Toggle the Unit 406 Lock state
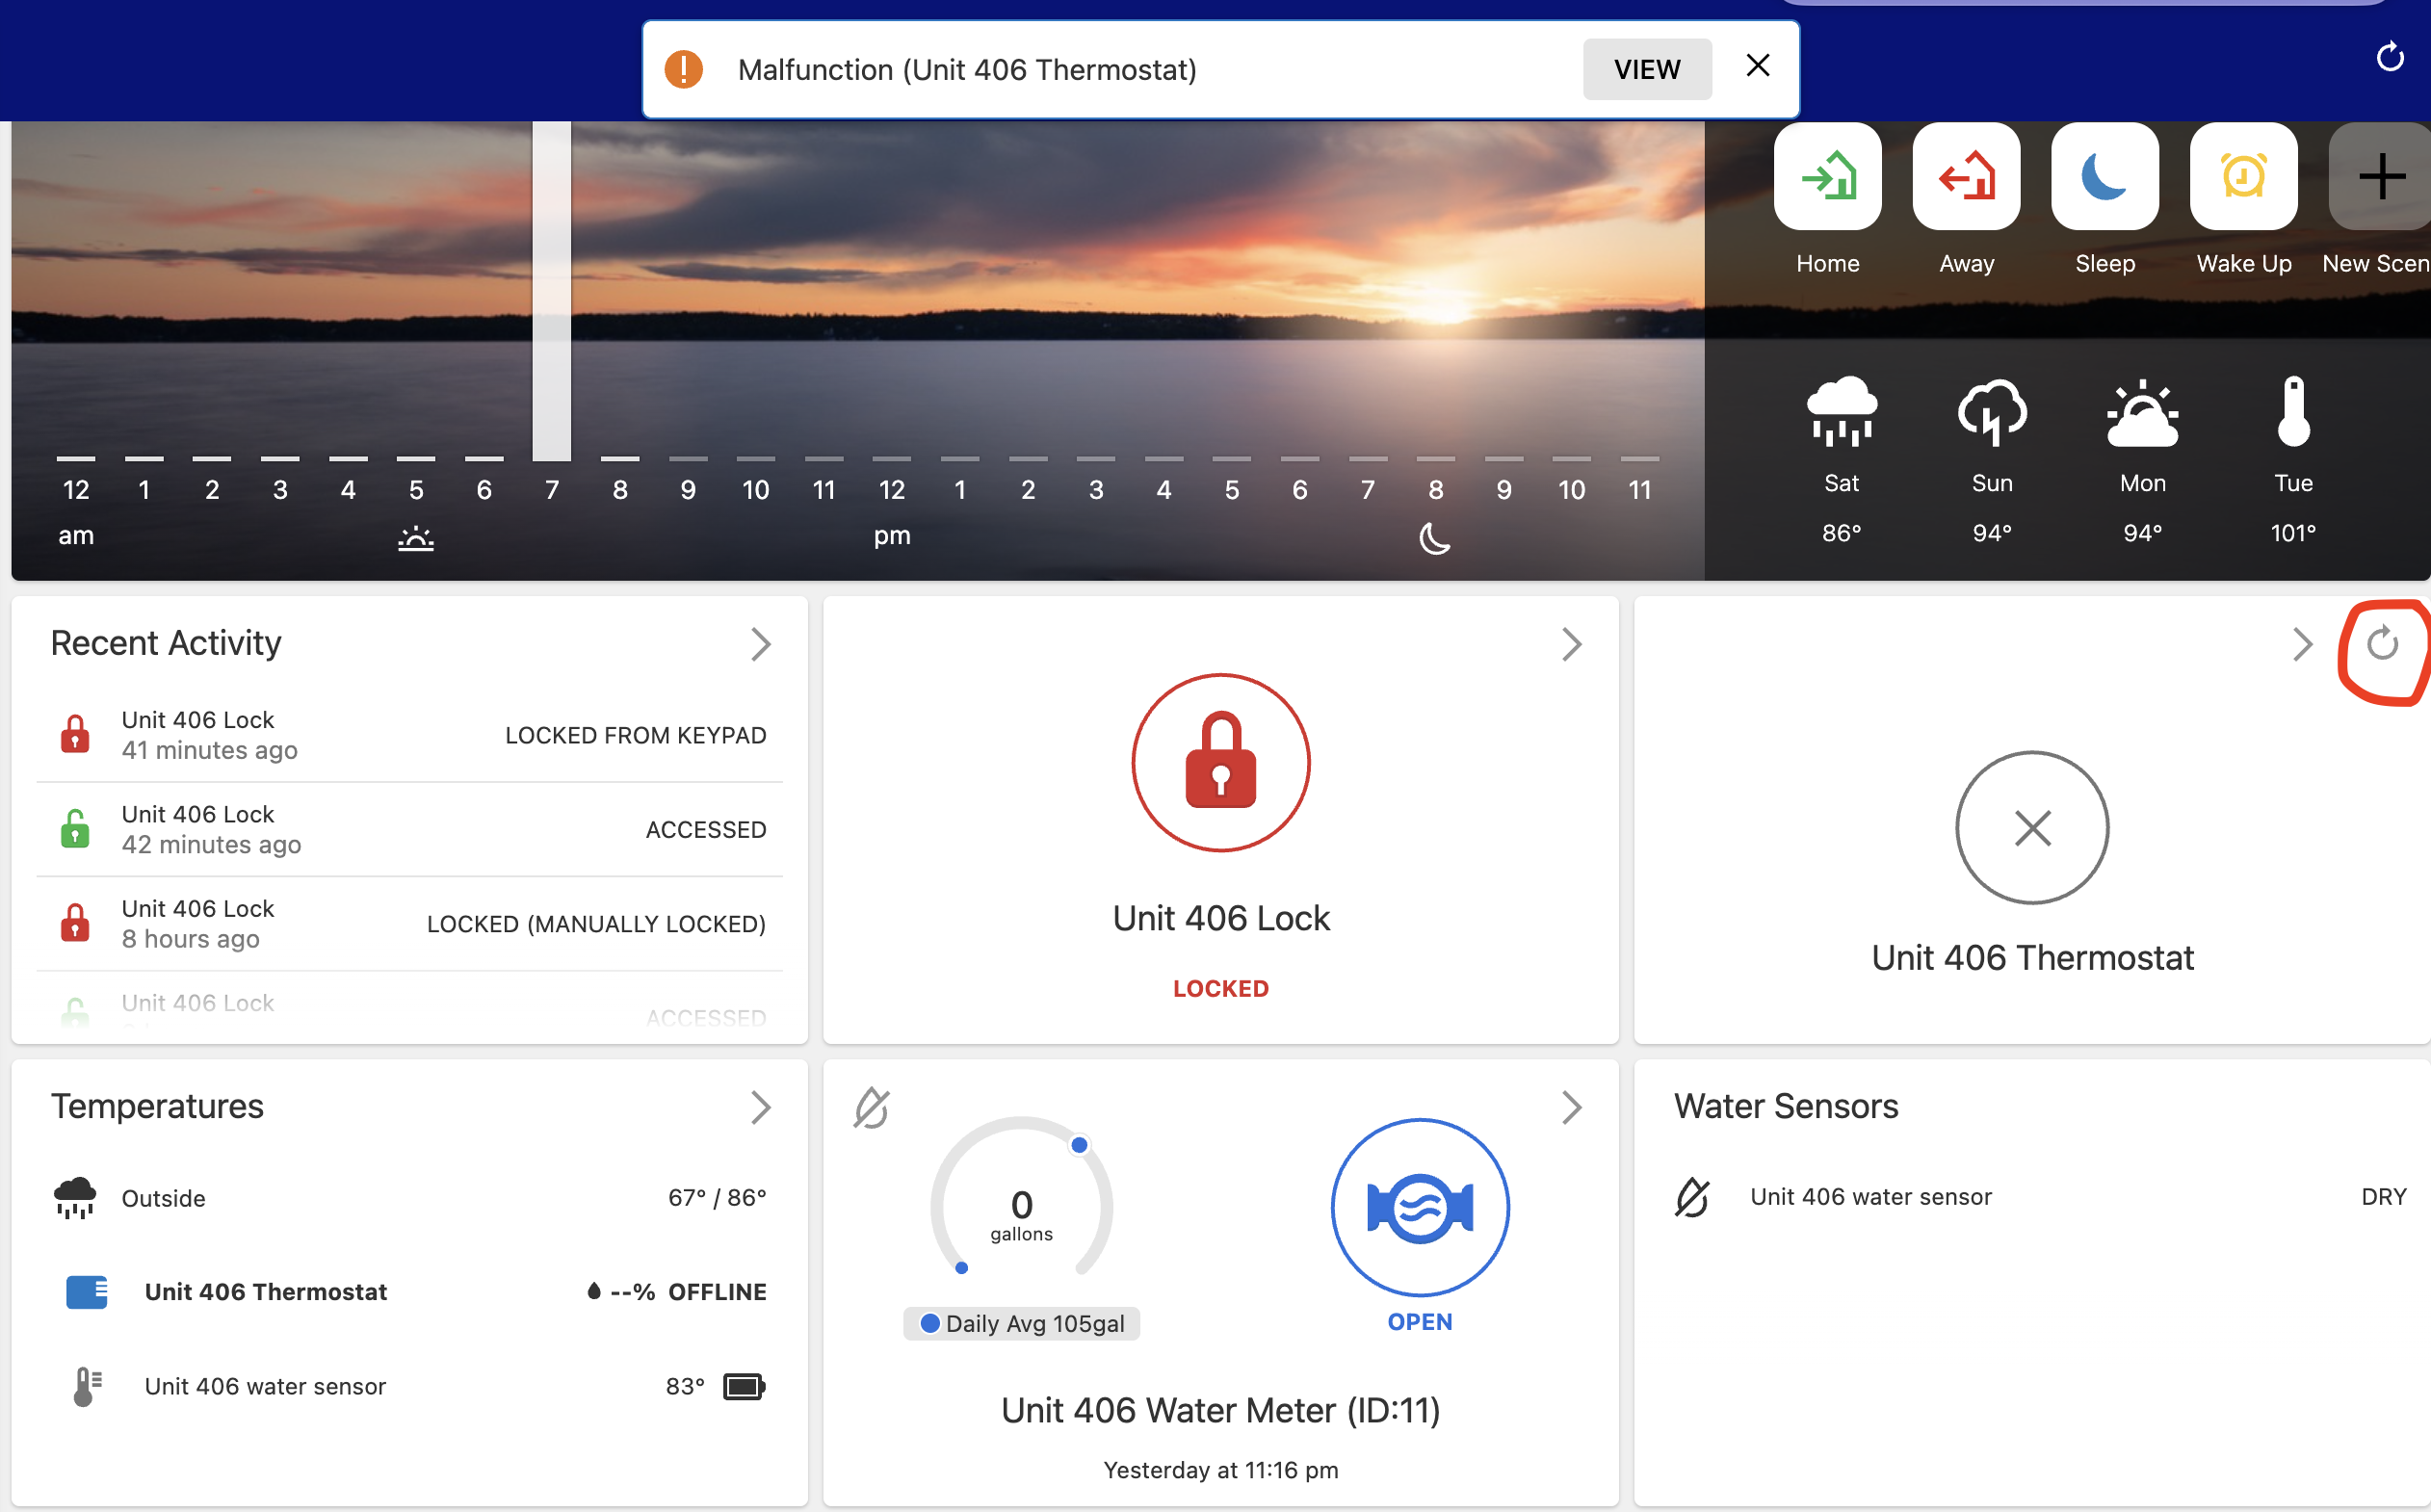2431x1512 pixels. tap(1220, 763)
